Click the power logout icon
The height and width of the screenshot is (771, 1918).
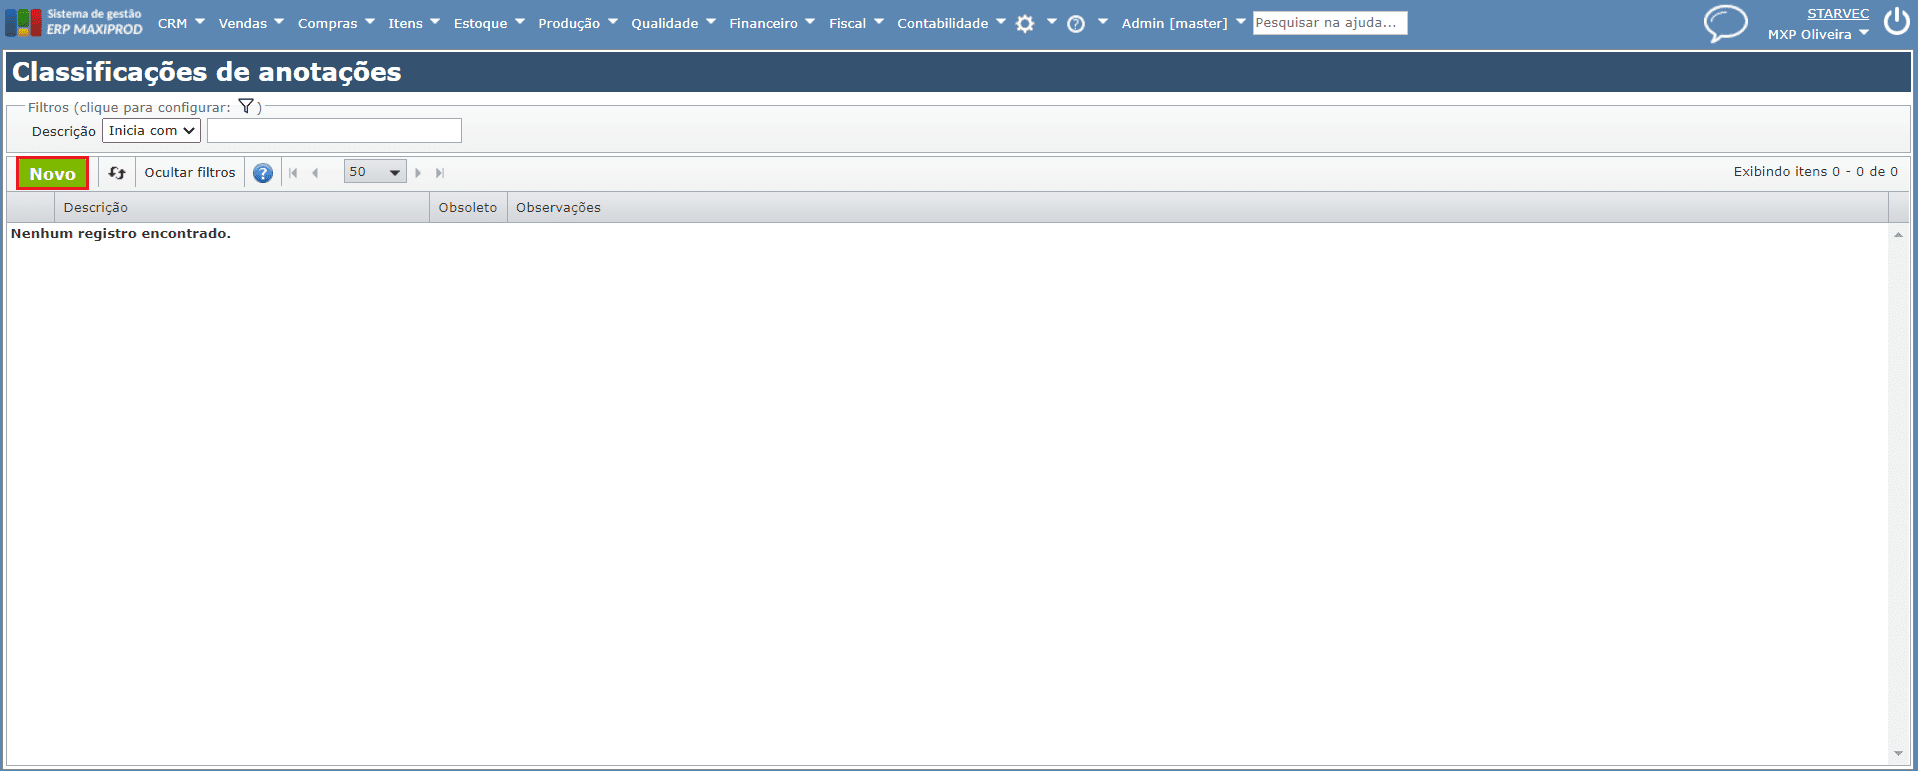tap(1897, 21)
